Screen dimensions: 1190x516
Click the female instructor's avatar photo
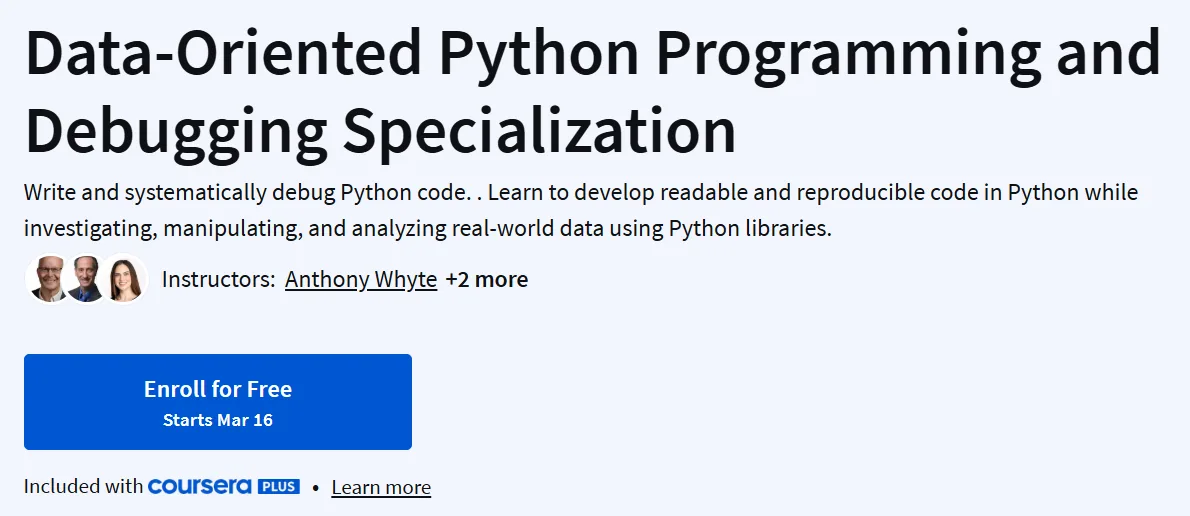(123, 279)
